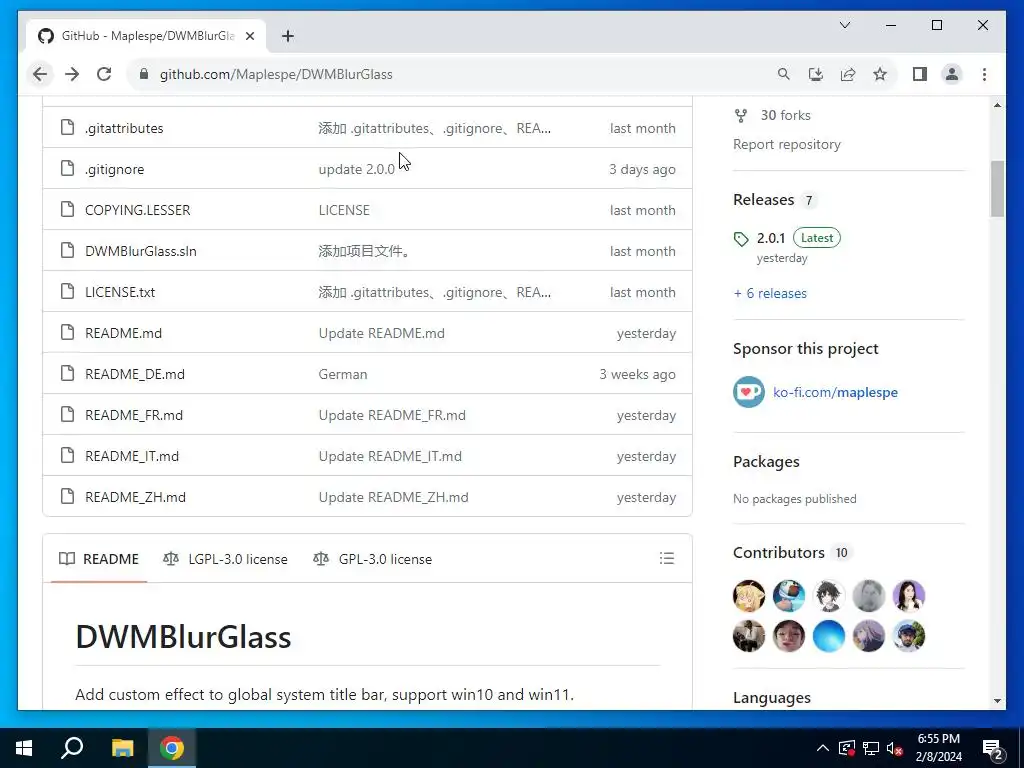Viewport: 1024px width, 768px height.
Task: Open the 'update 2.0.0' commit message
Action: pos(357,169)
